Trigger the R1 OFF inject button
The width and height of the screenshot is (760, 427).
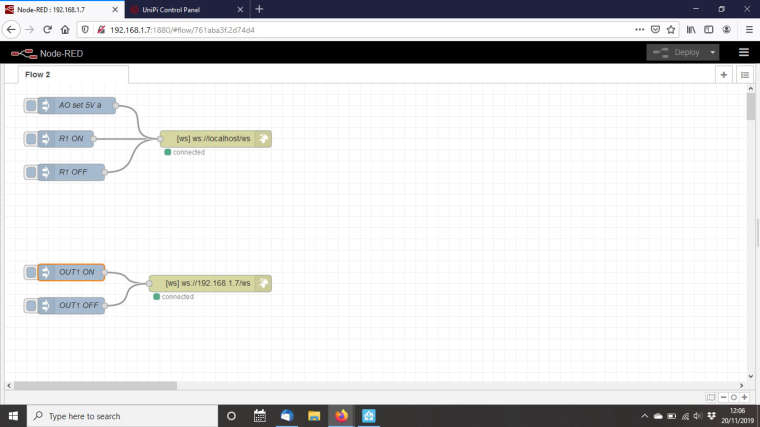[x=30, y=172]
